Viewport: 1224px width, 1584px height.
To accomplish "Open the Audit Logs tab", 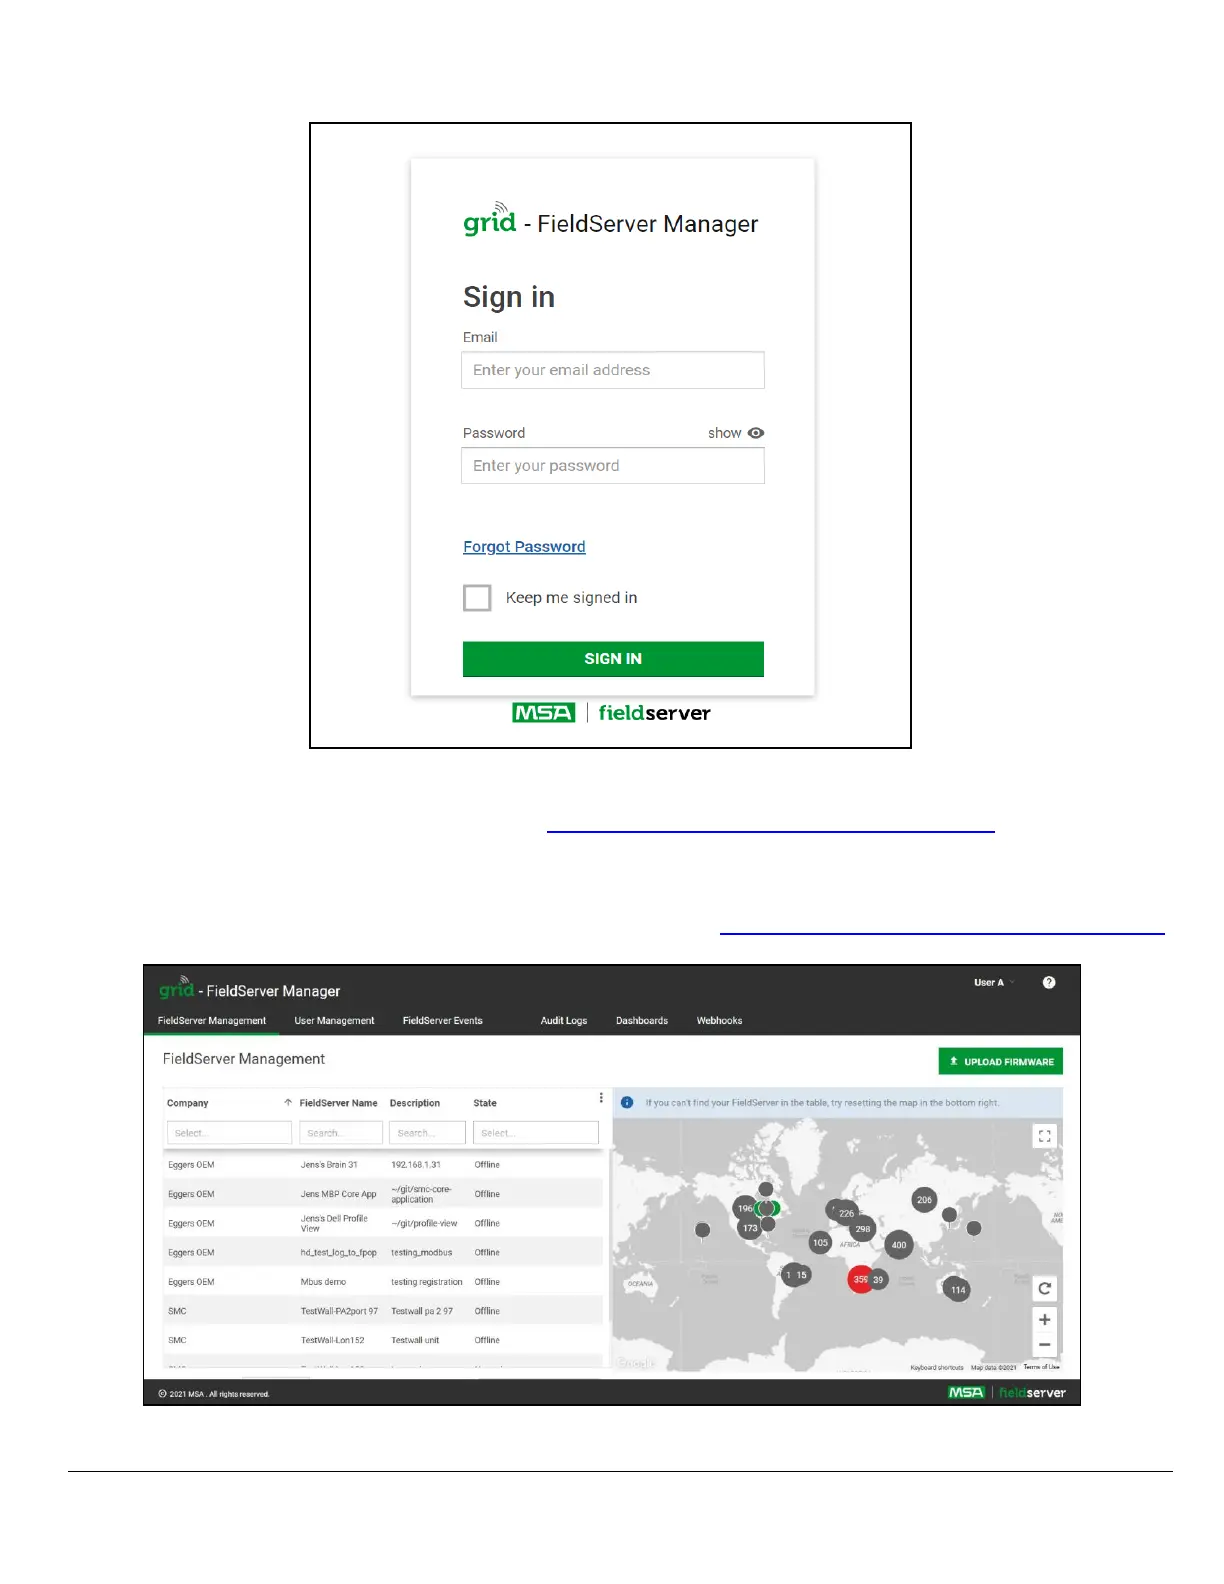I will pyautogui.click(x=564, y=1021).
